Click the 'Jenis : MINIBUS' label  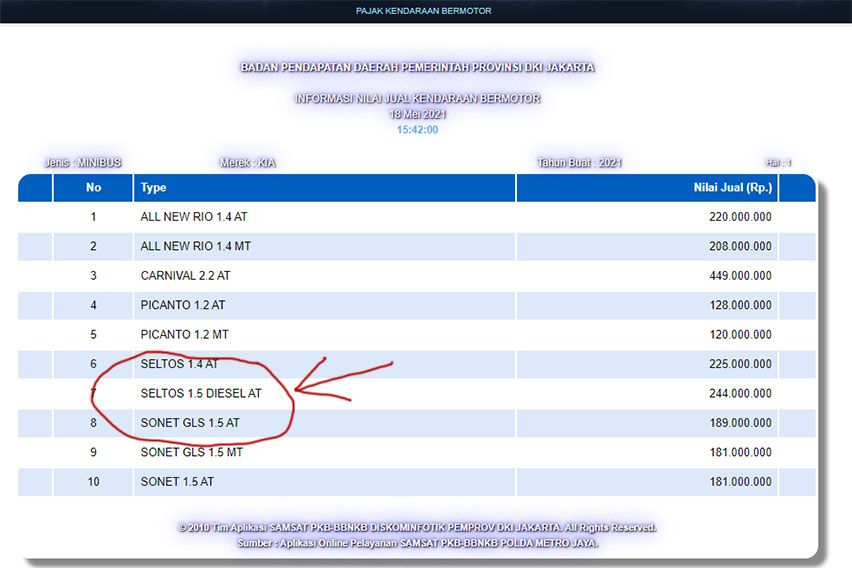pyautogui.click(x=83, y=162)
